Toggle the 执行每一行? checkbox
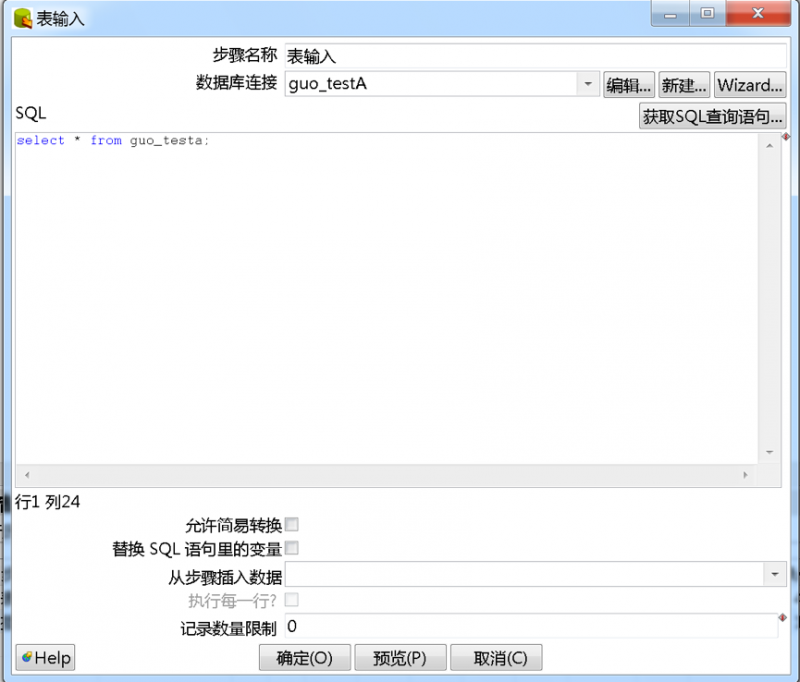 pos(291,600)
